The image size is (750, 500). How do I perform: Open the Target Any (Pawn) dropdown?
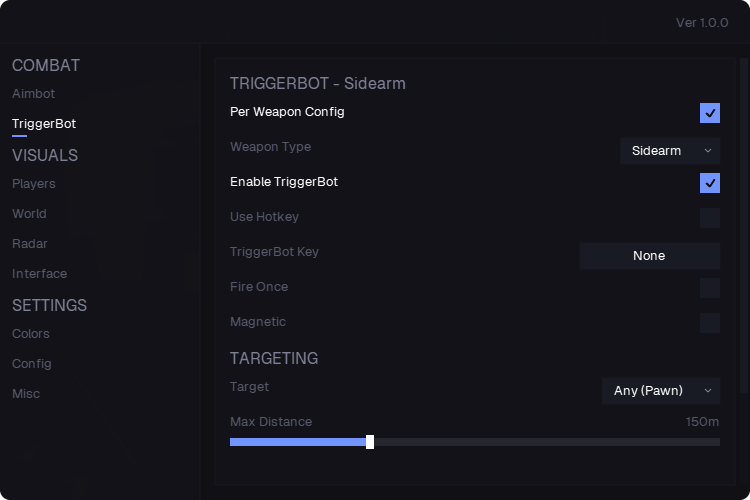[x=661, y=391]
